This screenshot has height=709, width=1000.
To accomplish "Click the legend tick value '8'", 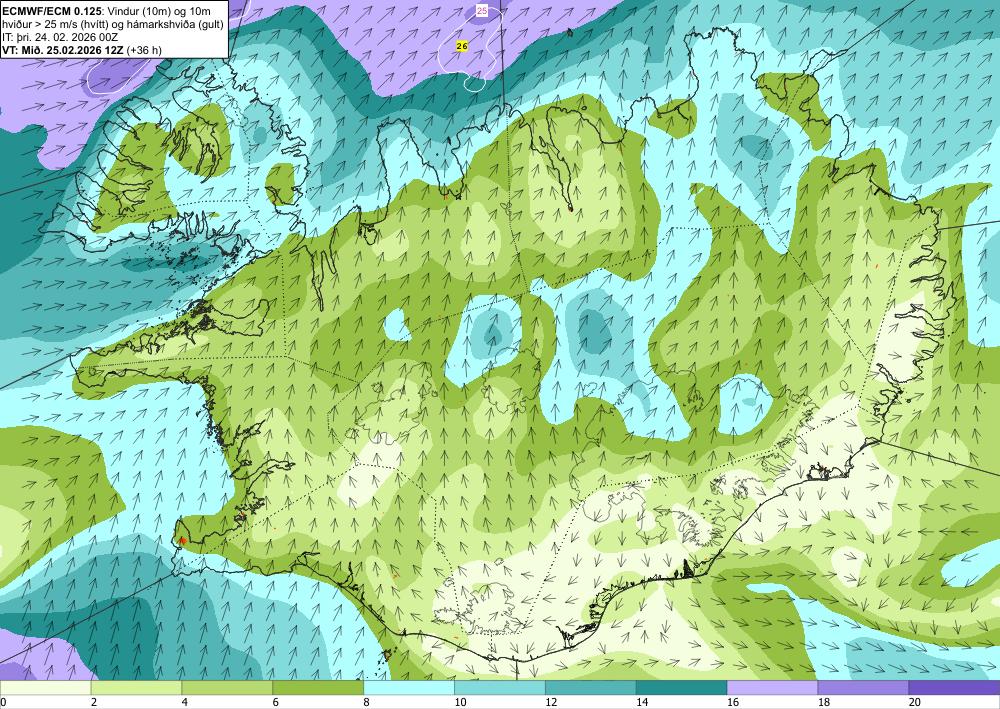I will [367, 703].
